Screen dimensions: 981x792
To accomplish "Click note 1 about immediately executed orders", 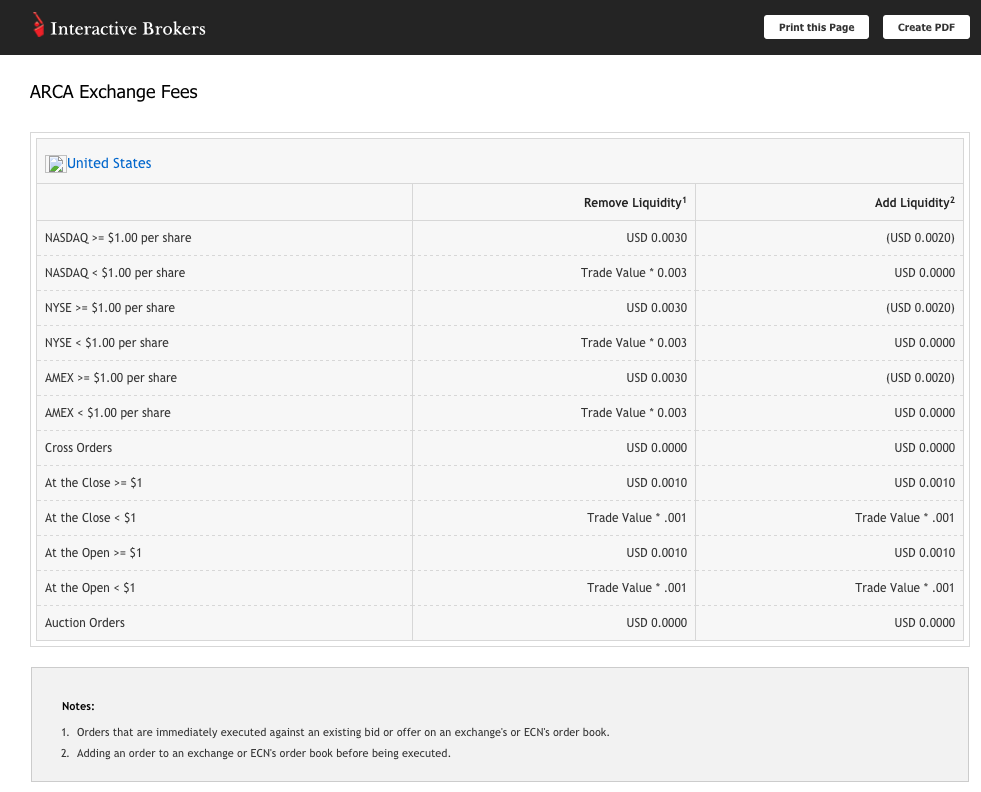I will (342, 732).
